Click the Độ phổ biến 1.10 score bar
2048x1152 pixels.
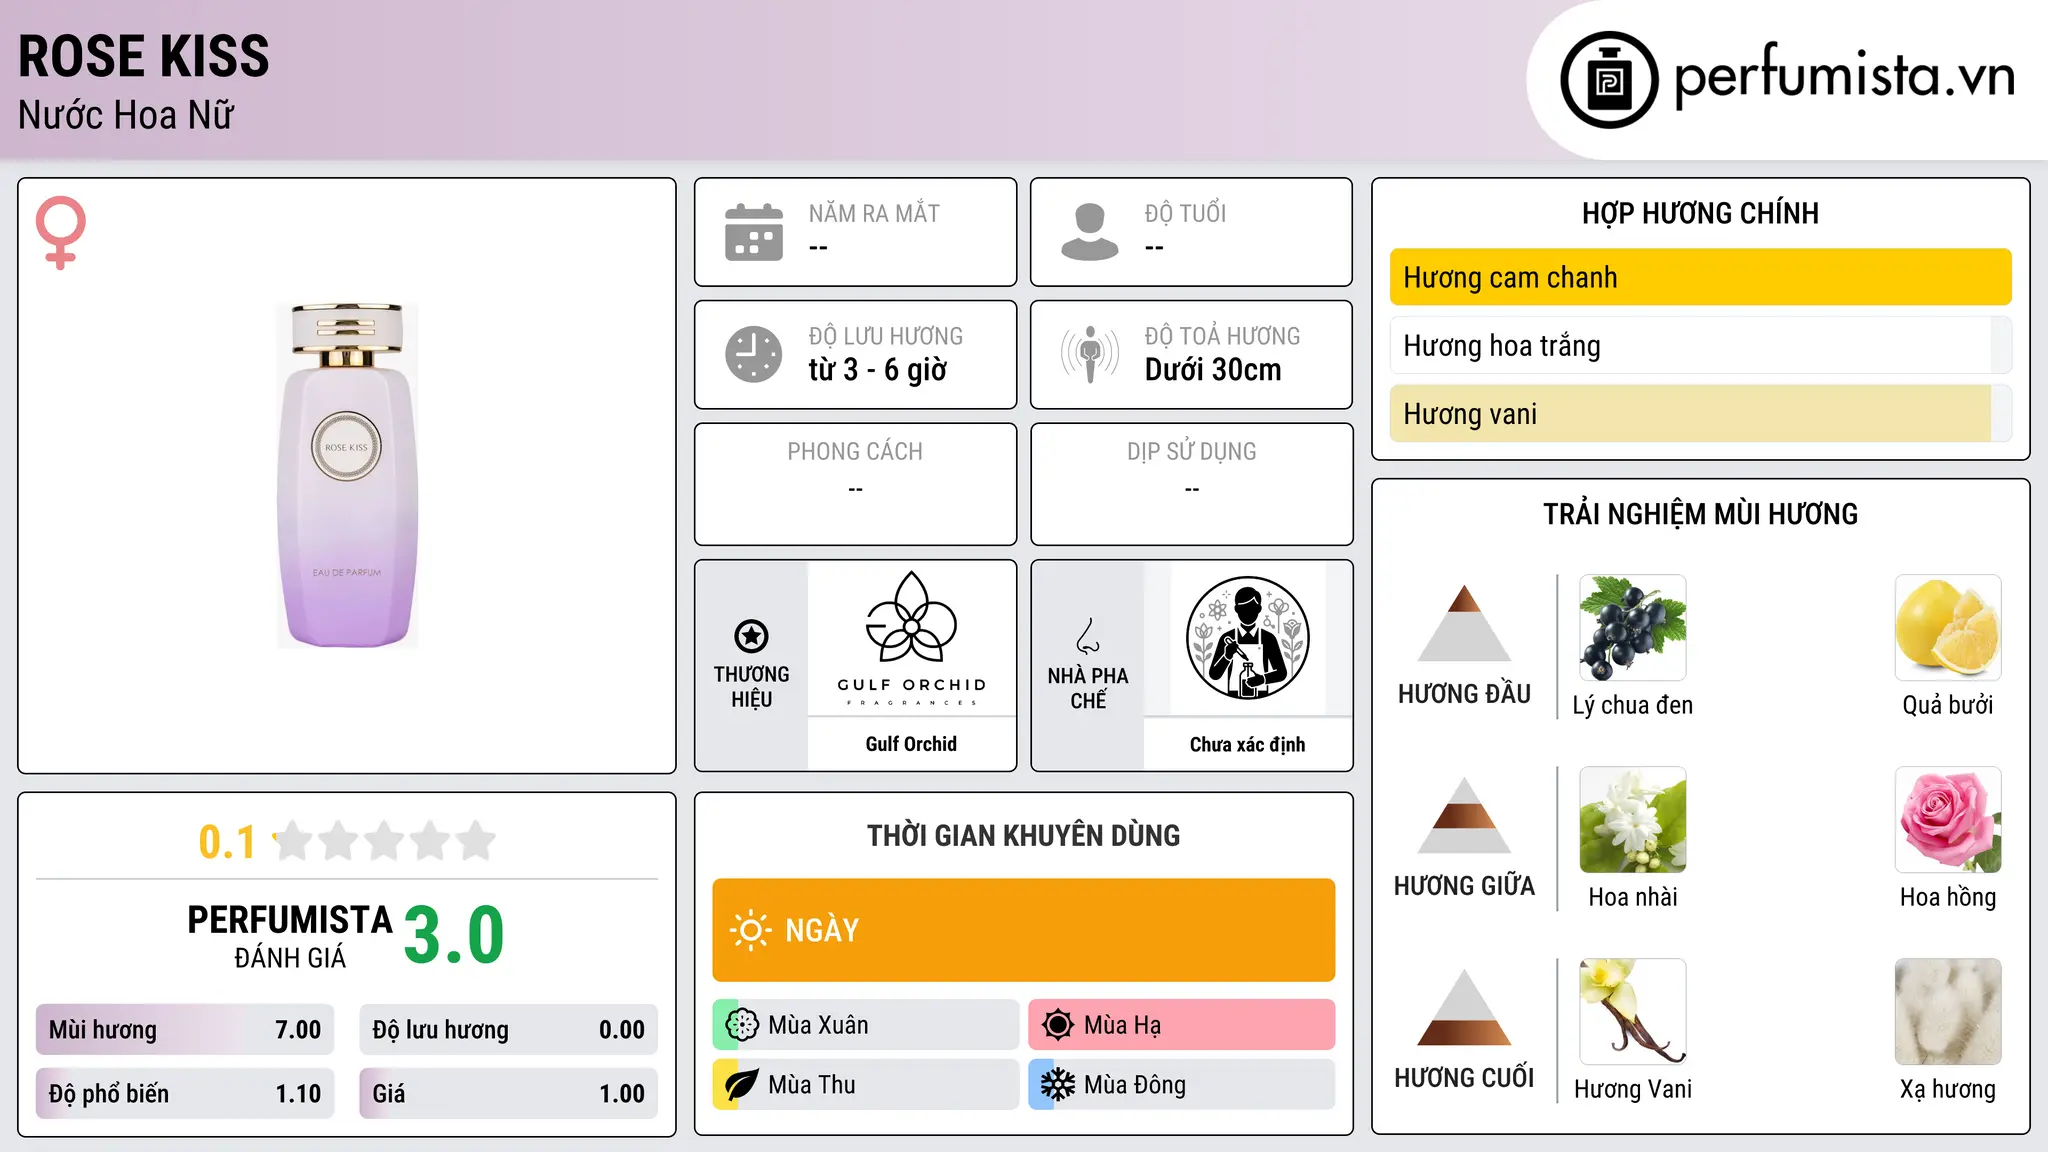pos(185,1094)
